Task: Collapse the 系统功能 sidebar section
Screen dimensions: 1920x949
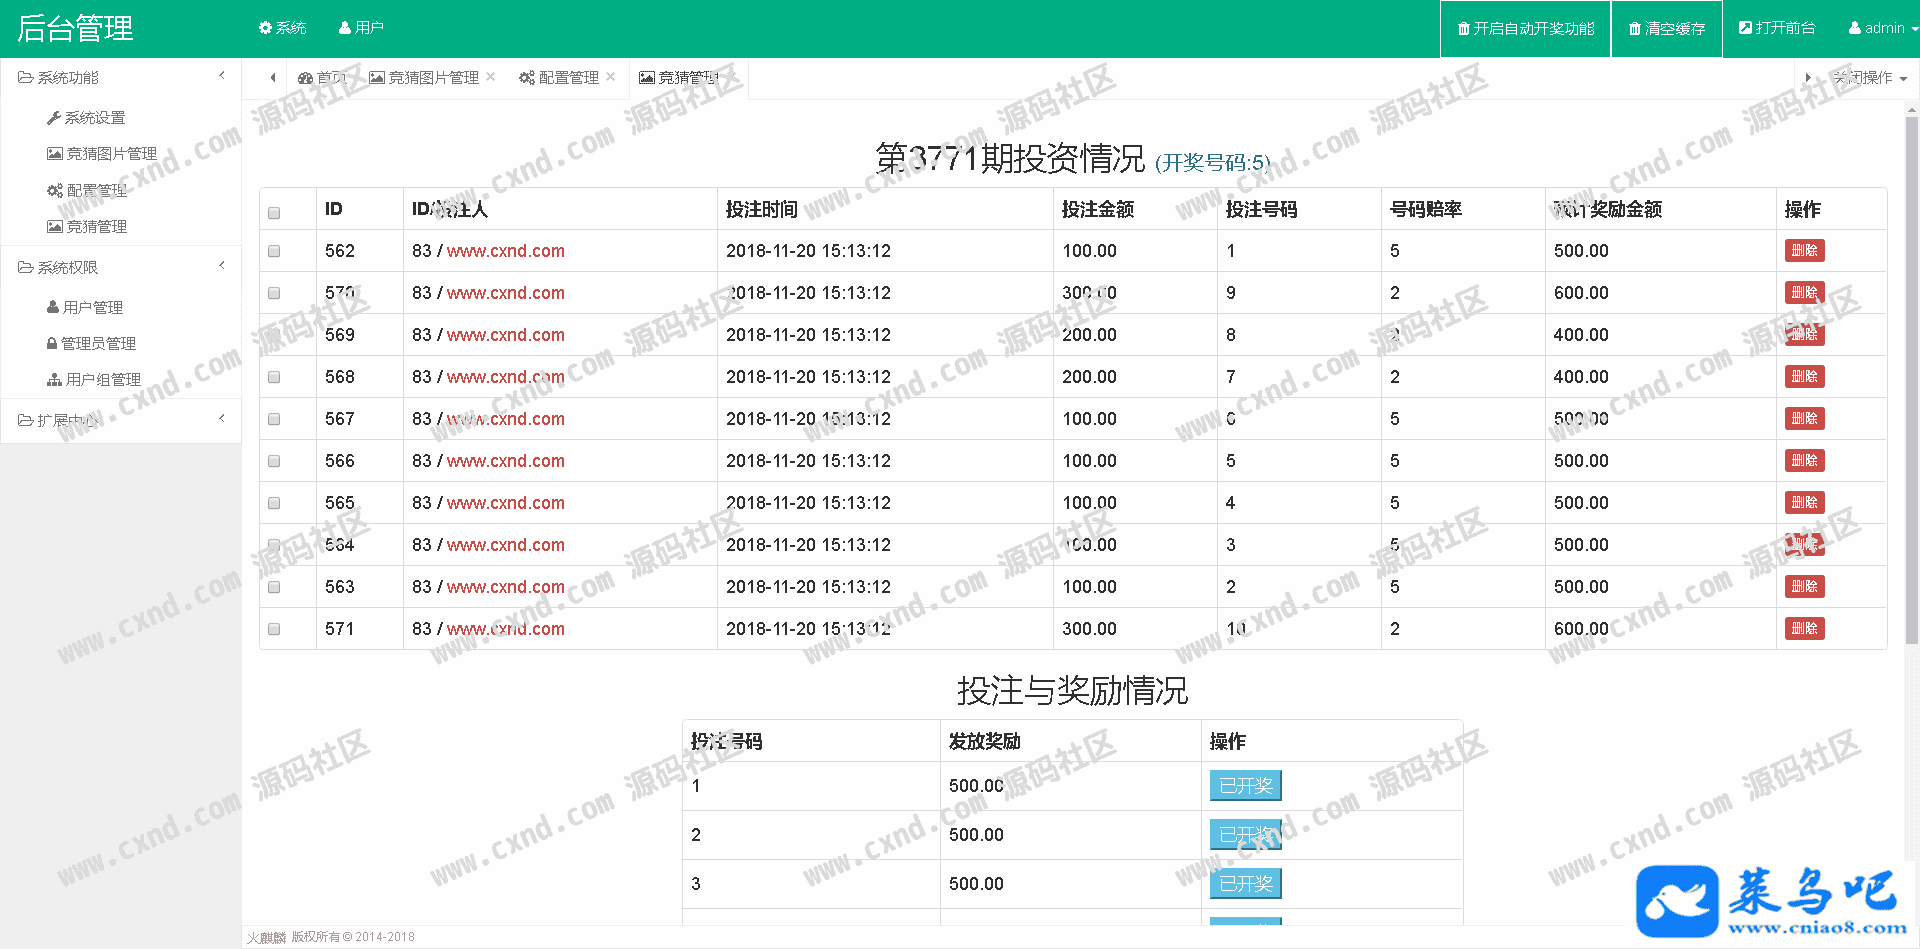Action: click(222, 76)
